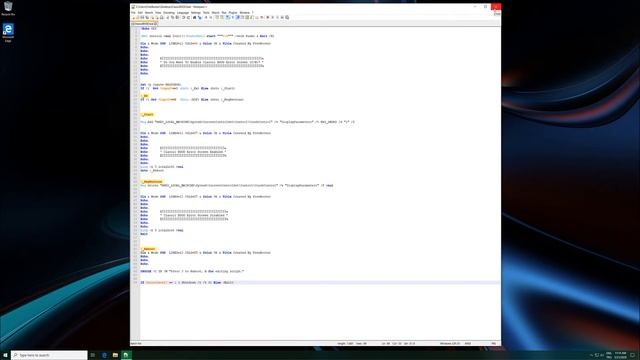640x360 pixels.
Task: Click the "Classic BSOD Error Screen Disabled" line
Action: tap(194, 215)
